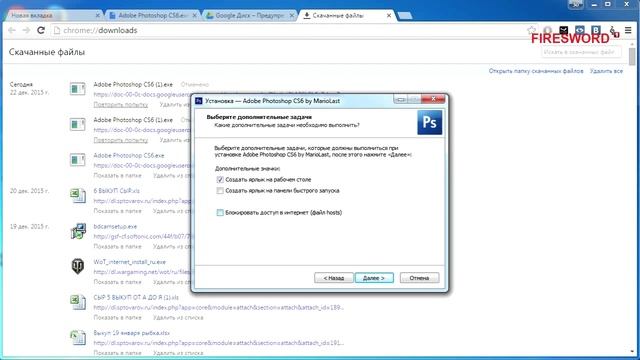Click < Назад button in installer
The width and height of the screenshot is (640, 360).
coord(333,278)
